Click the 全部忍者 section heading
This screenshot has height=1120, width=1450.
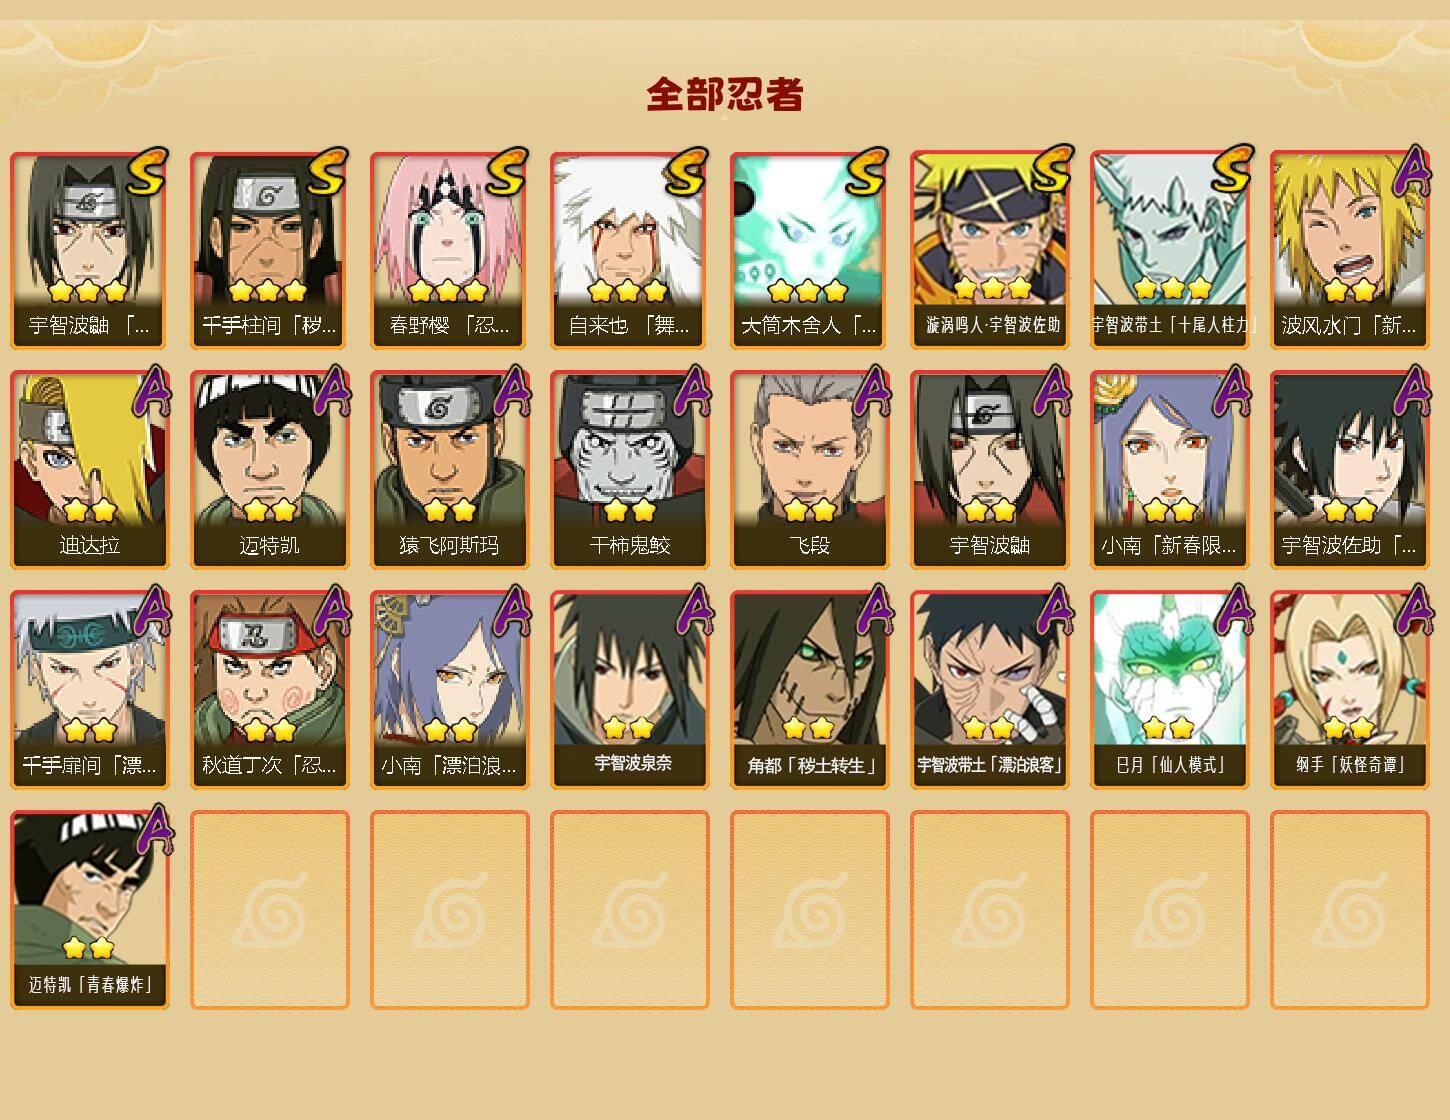pos(725,94)
